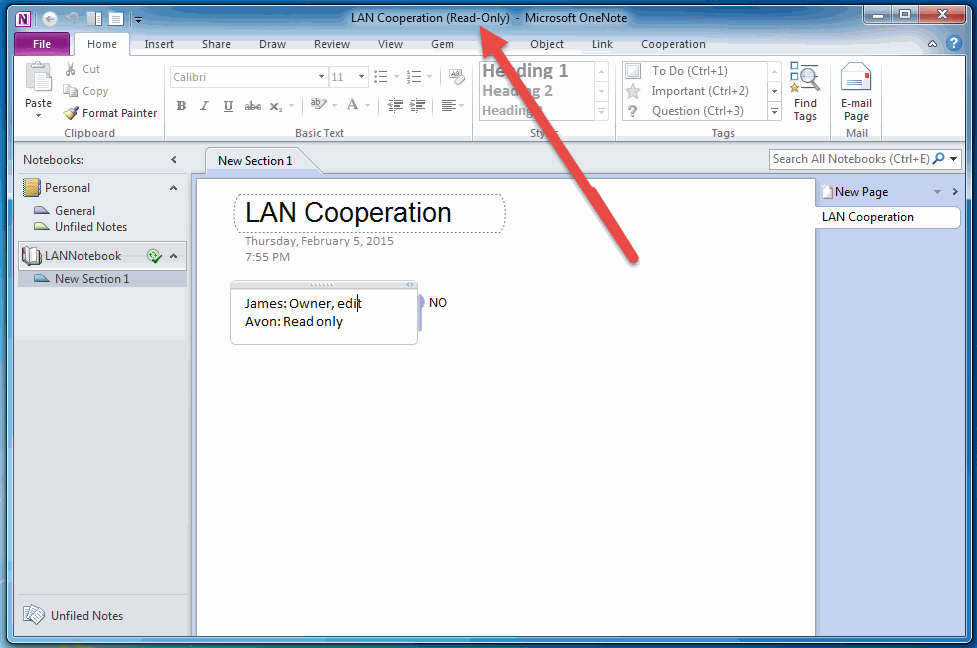
Task: Click the search magnifier icon
Action: pos(938,159)
